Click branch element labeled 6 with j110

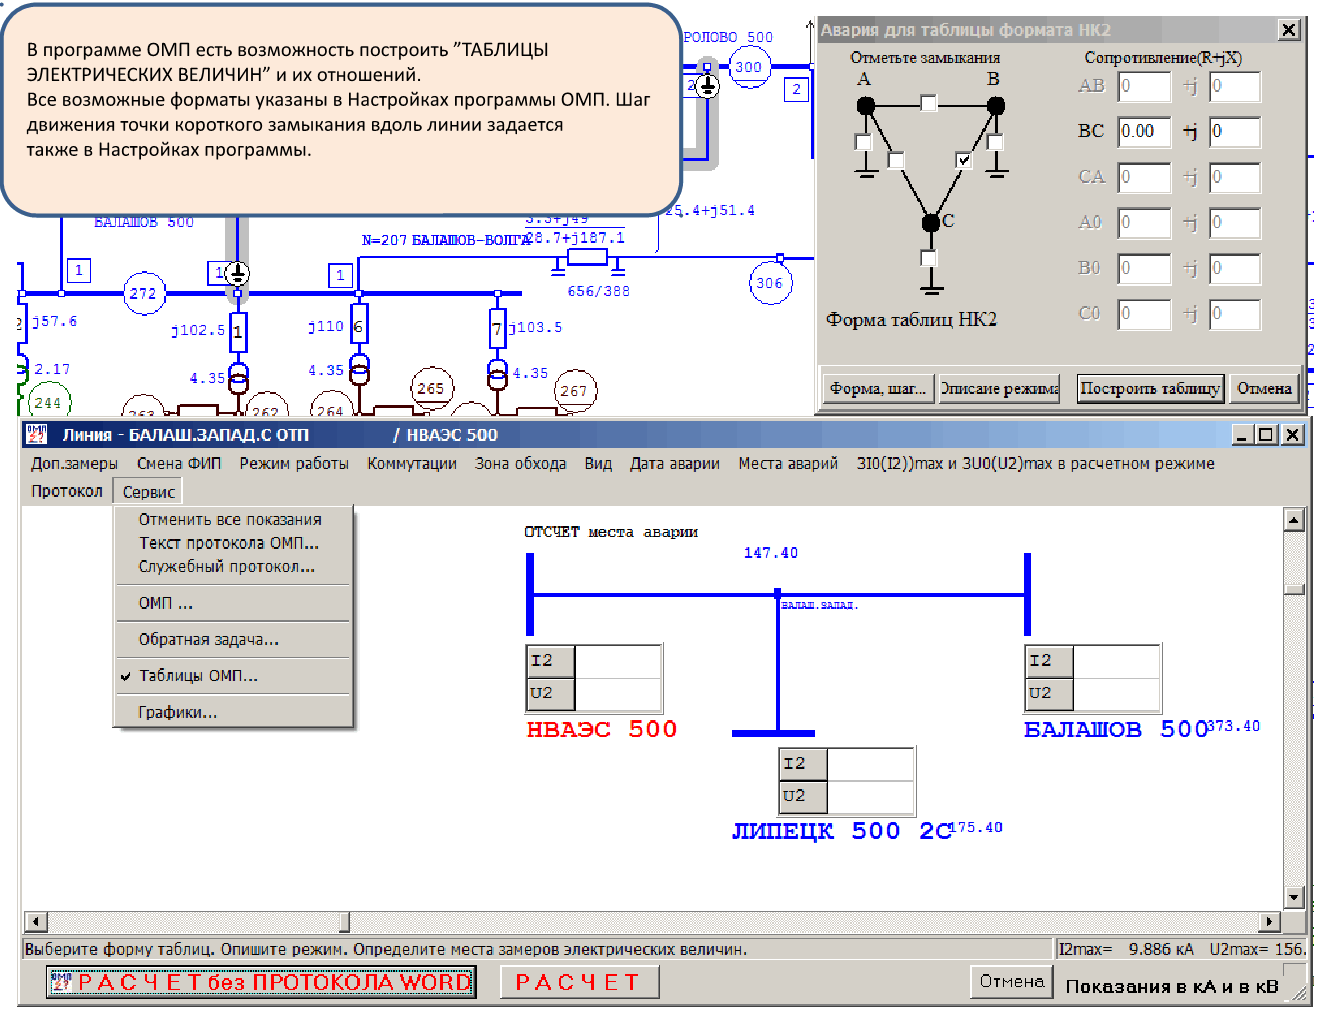point(359,327)
